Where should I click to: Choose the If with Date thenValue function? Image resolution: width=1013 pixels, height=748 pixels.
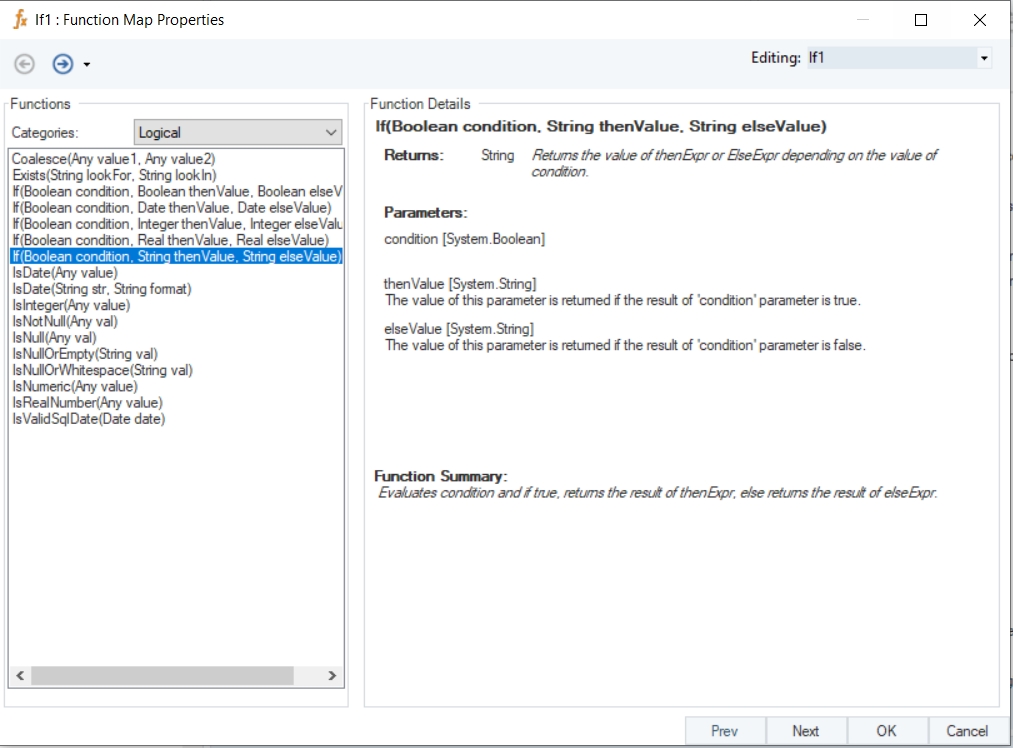(x=172, y=207)
